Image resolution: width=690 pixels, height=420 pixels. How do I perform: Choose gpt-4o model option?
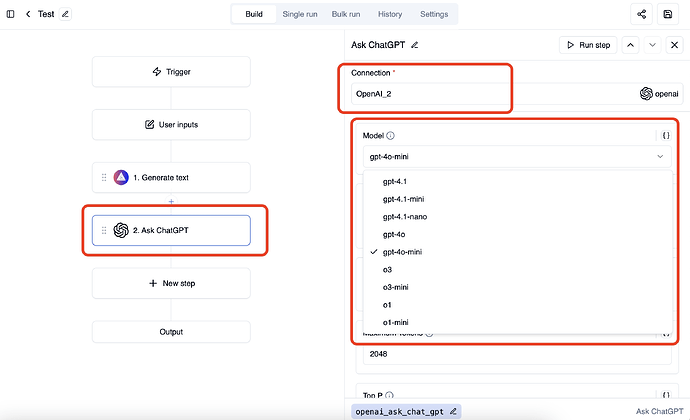(518, 234)
